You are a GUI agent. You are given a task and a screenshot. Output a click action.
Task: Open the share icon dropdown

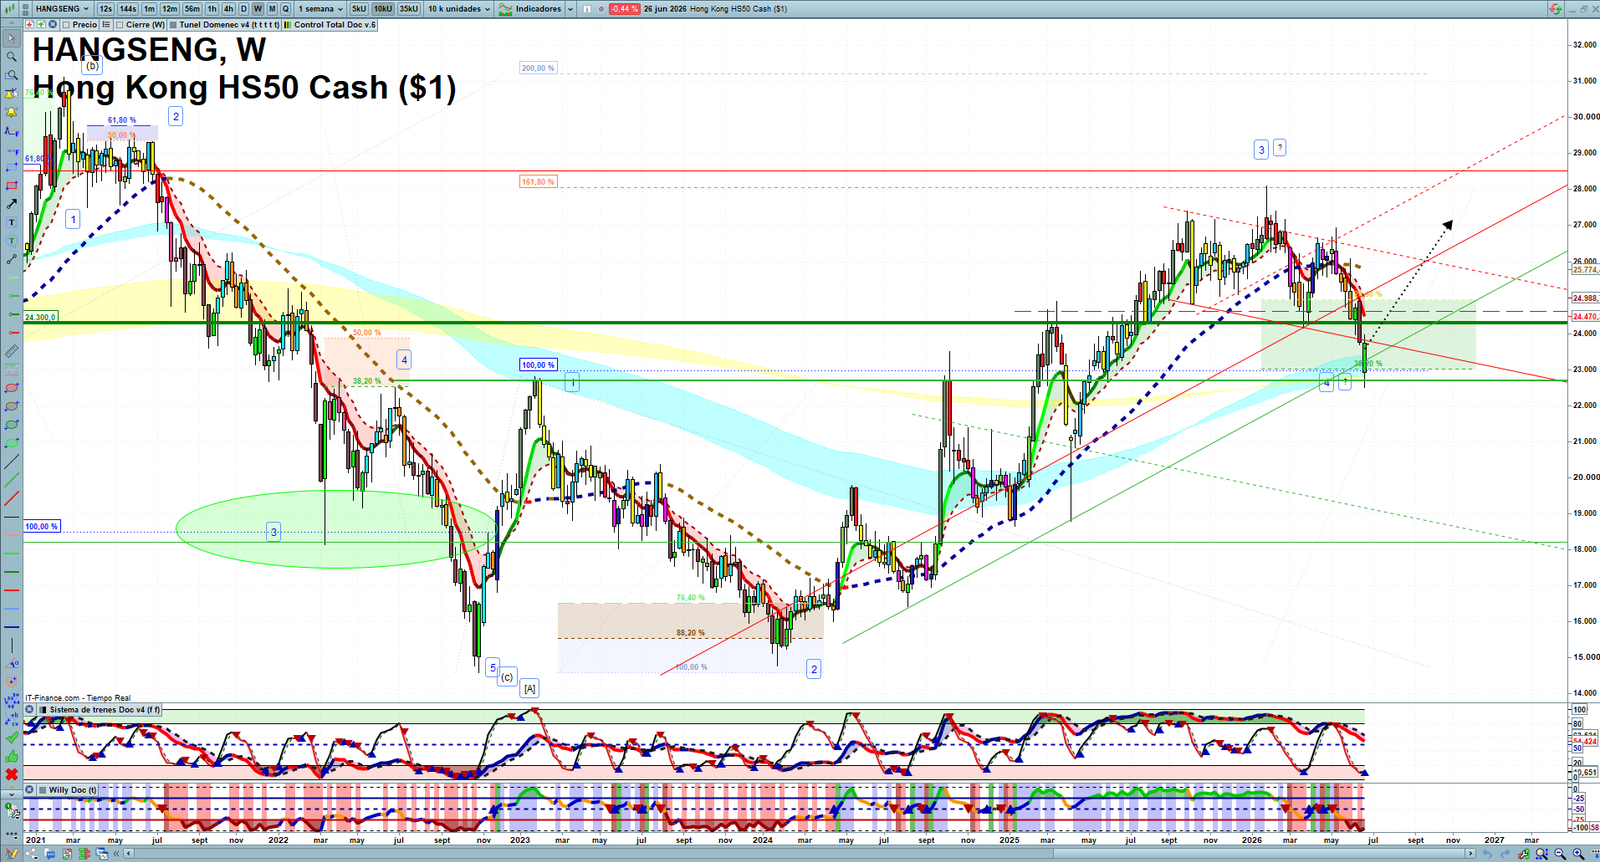pos(32,854)
